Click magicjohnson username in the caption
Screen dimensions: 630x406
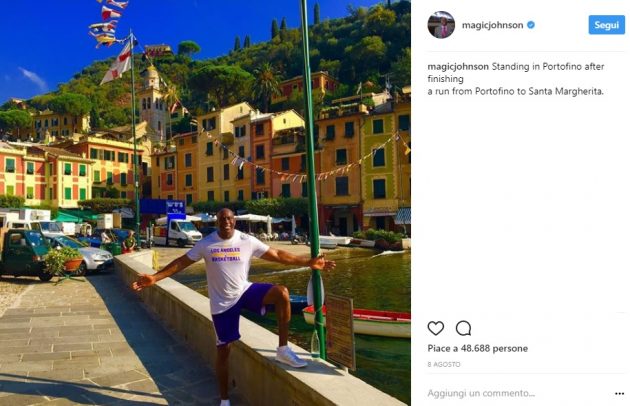click(x=458, y=66)
